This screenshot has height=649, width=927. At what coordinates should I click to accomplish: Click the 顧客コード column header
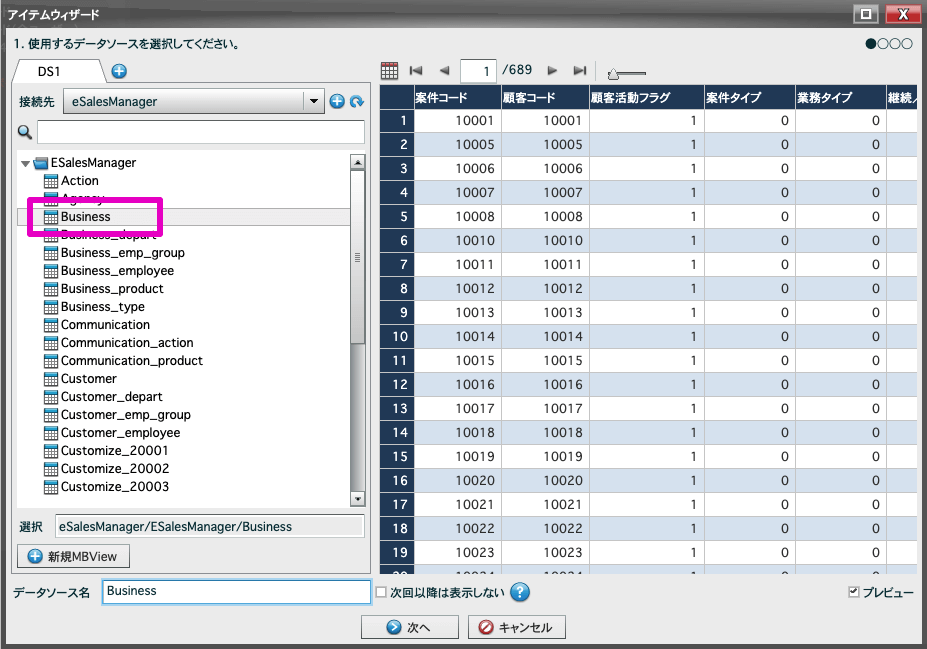coord(546,97)
